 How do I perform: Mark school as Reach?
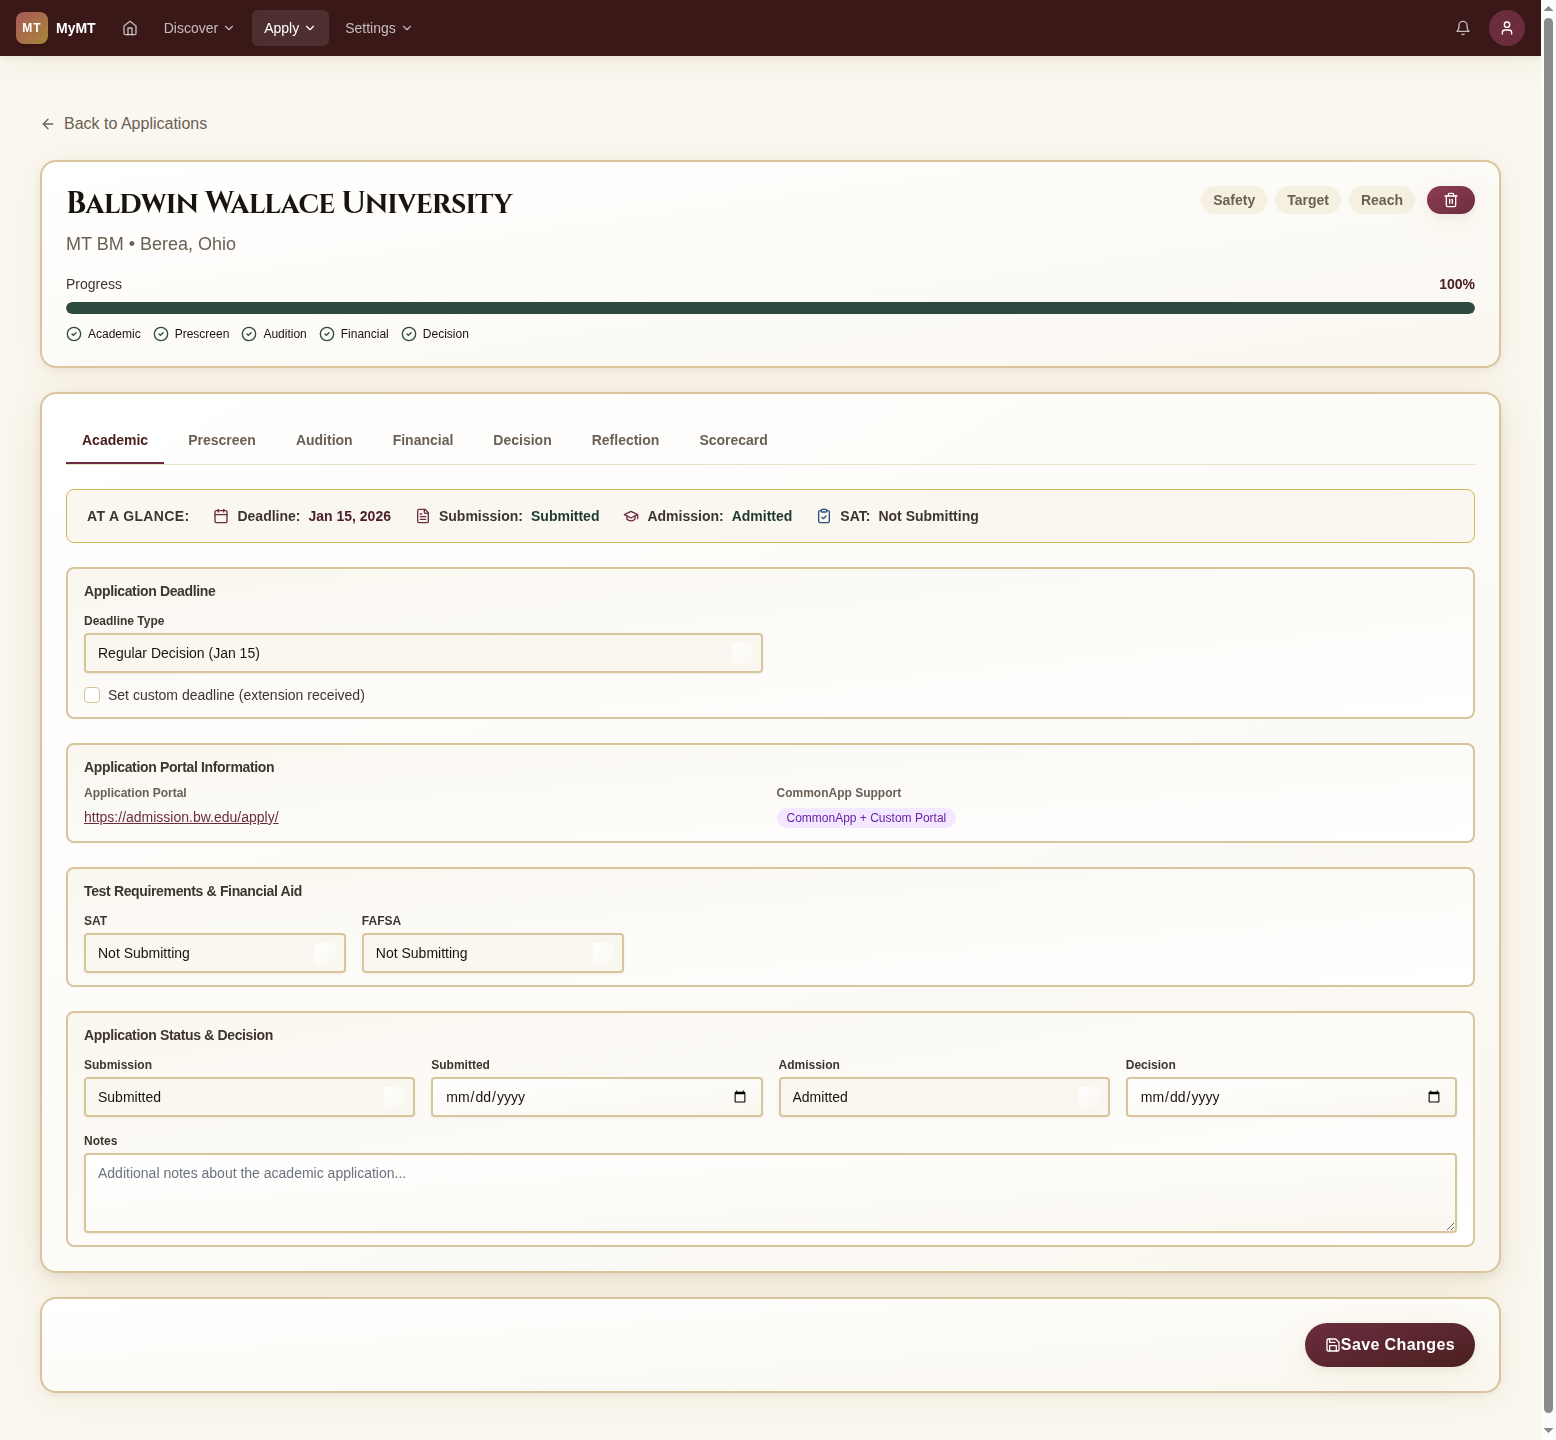pyautogui.click(x=1381, y=200)
